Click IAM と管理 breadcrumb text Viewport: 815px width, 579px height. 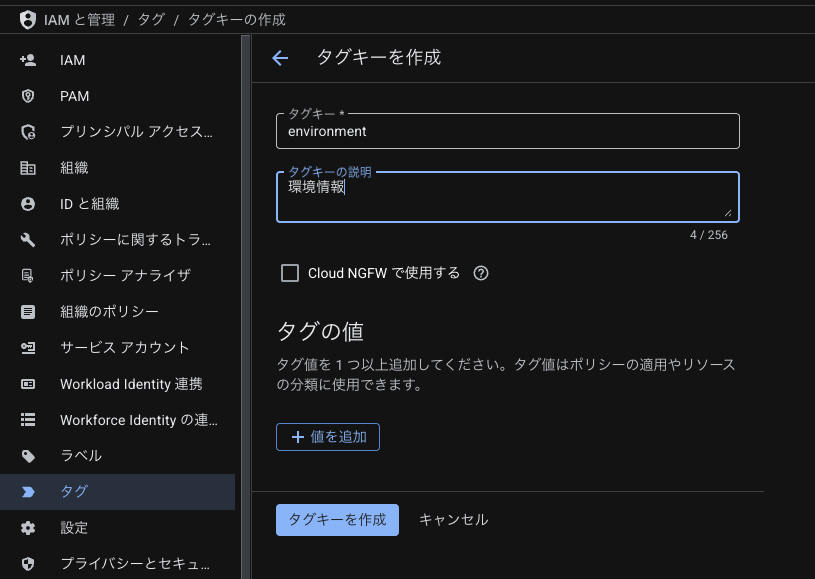tap(80, 20)
